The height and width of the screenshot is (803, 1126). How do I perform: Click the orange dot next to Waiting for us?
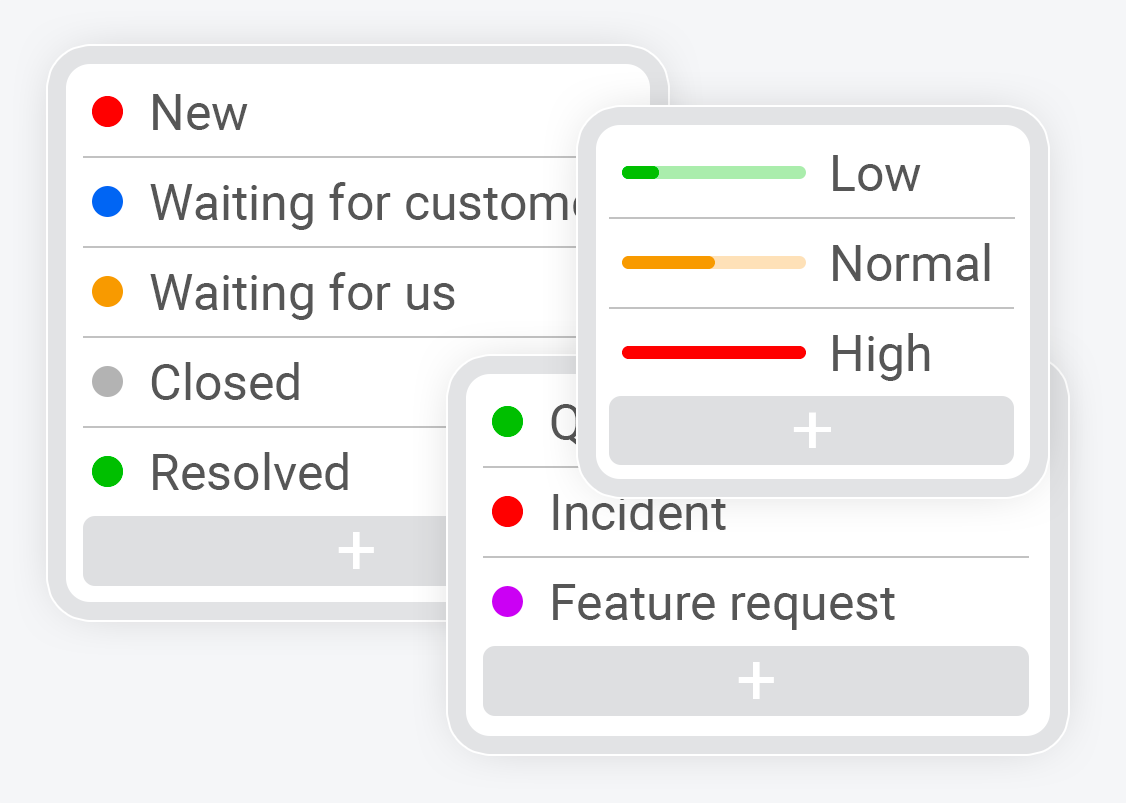pyautogui.click(x=107, y=292)
